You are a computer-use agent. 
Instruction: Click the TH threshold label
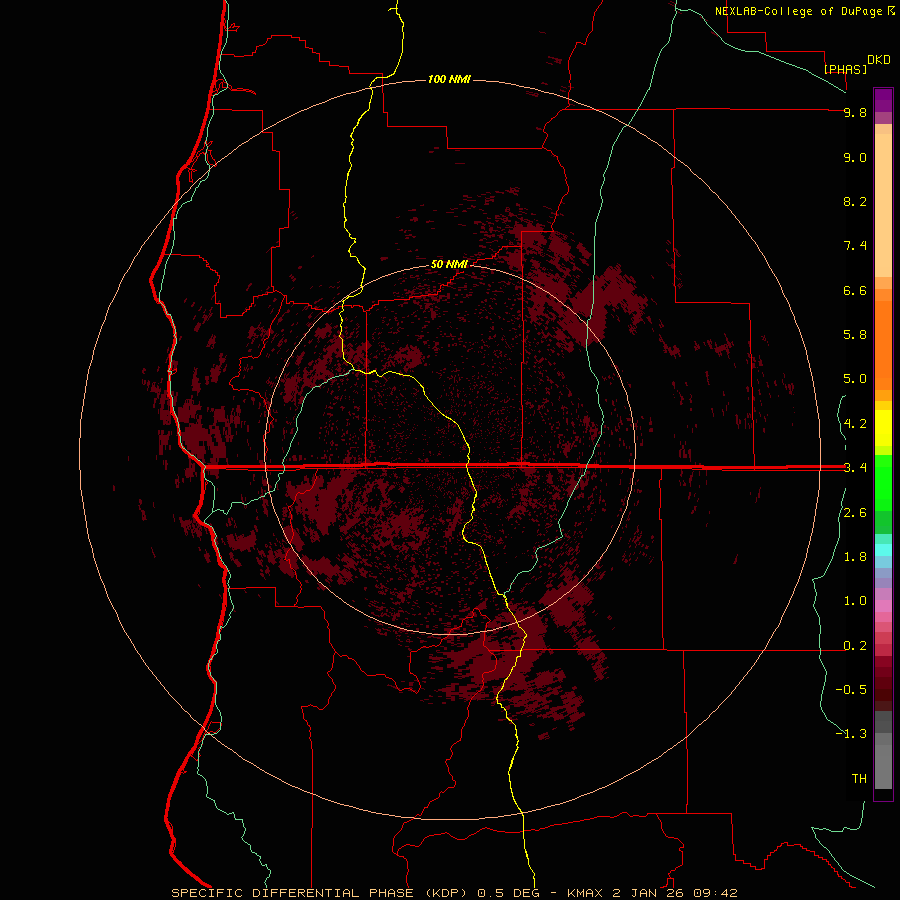pyautogui.click(x=859, y=778)
